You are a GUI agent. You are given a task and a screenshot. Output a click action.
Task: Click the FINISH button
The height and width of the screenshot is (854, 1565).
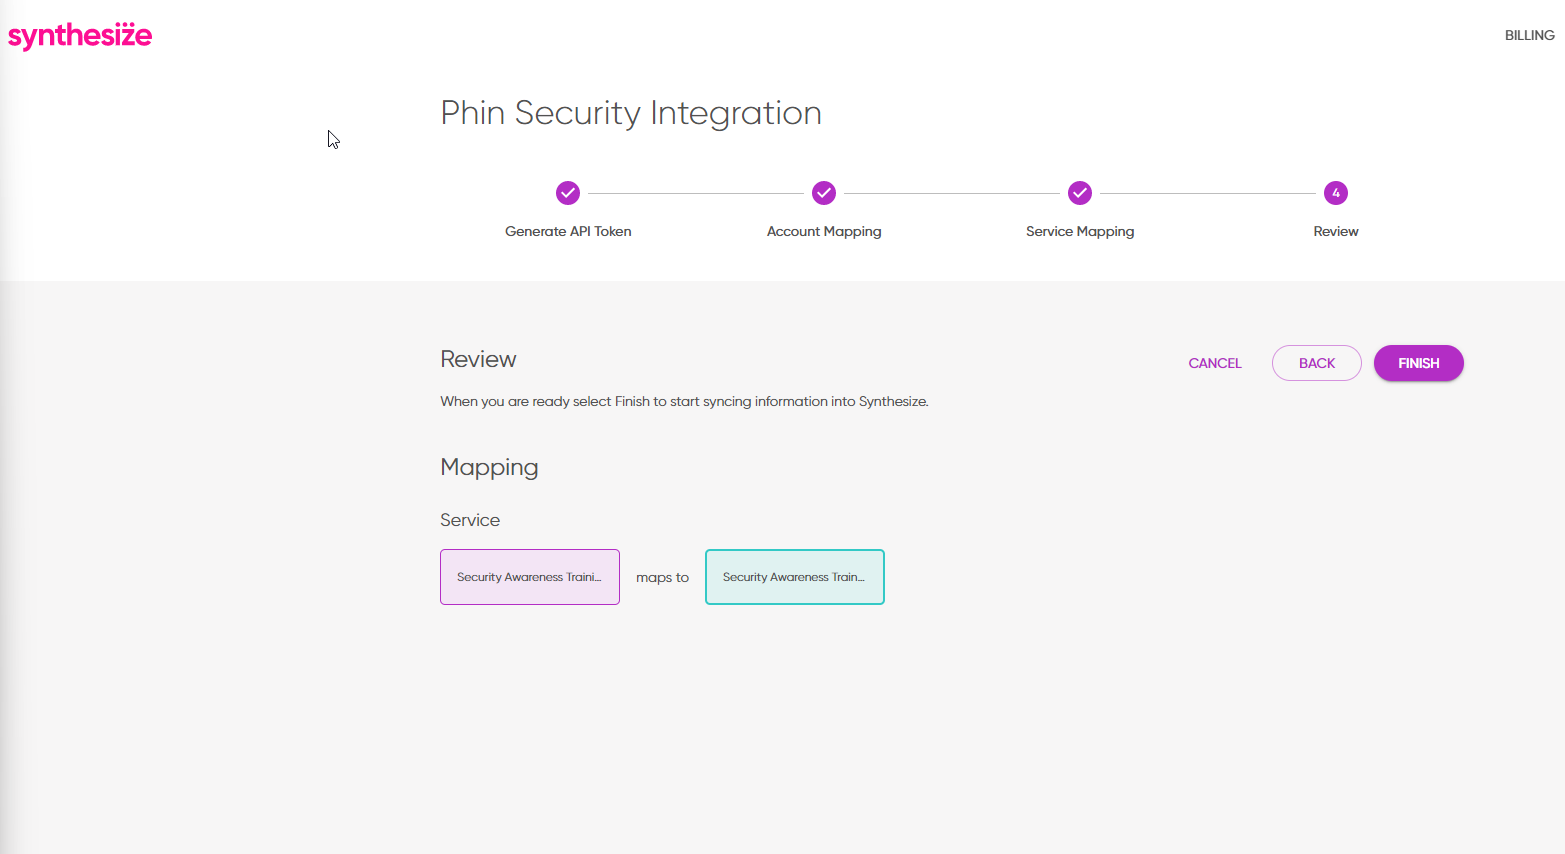pos(1418,363)
